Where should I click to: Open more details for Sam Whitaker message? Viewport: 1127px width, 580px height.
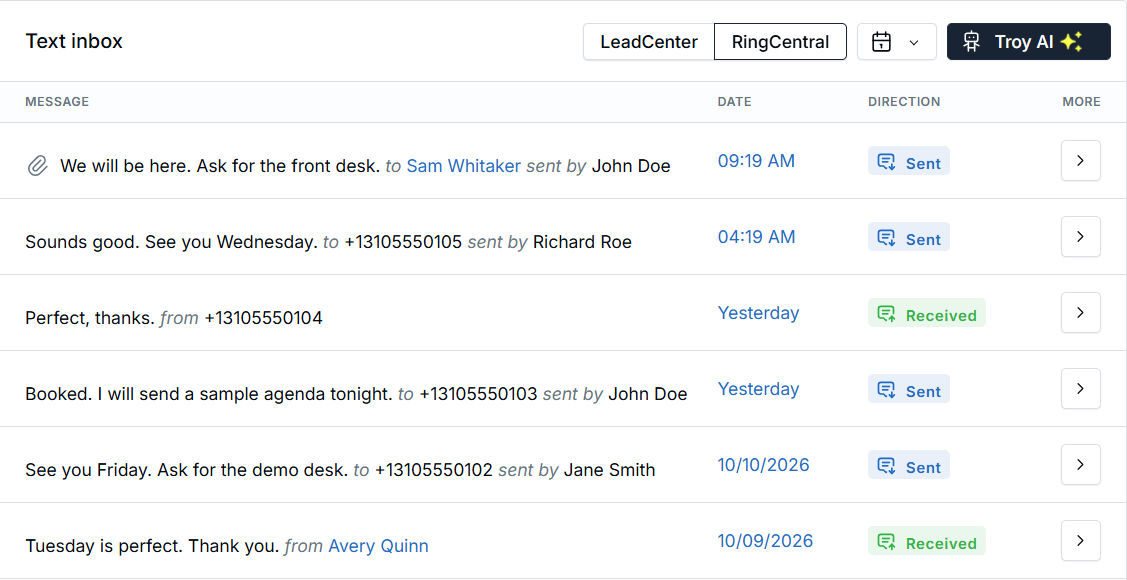pyautogui.click(x=1080, y=160)
